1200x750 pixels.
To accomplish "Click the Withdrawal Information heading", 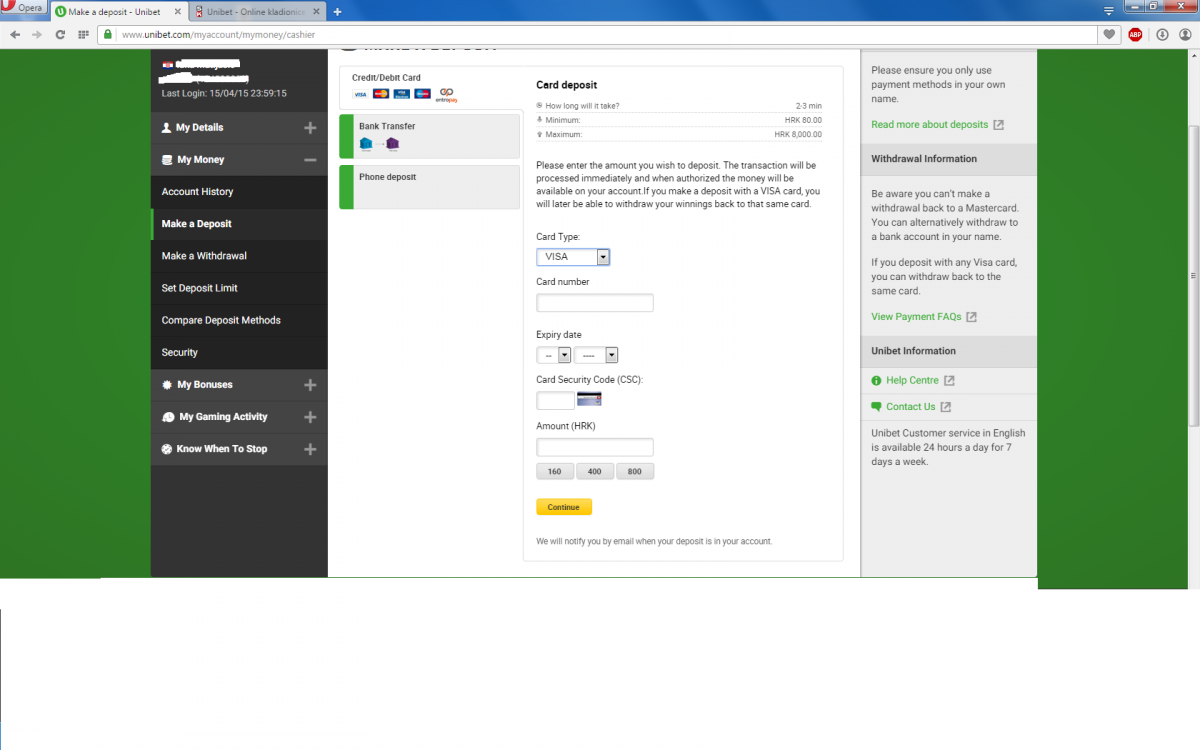I will (x=924, y=159).
